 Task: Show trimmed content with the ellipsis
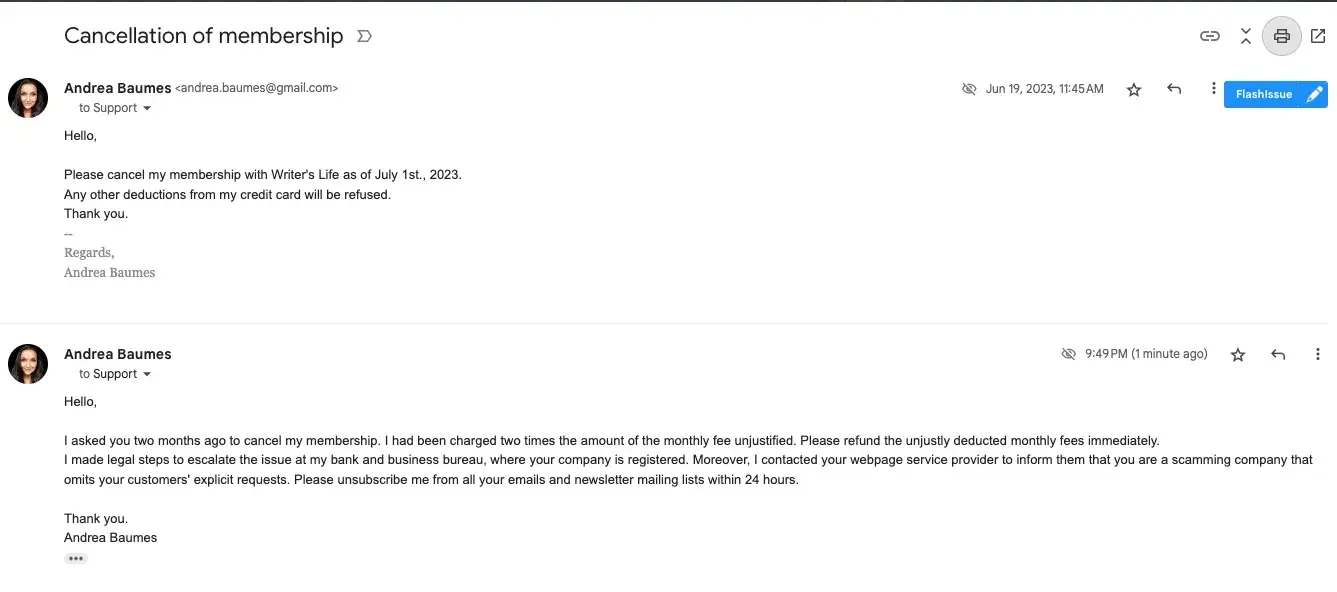76,559
